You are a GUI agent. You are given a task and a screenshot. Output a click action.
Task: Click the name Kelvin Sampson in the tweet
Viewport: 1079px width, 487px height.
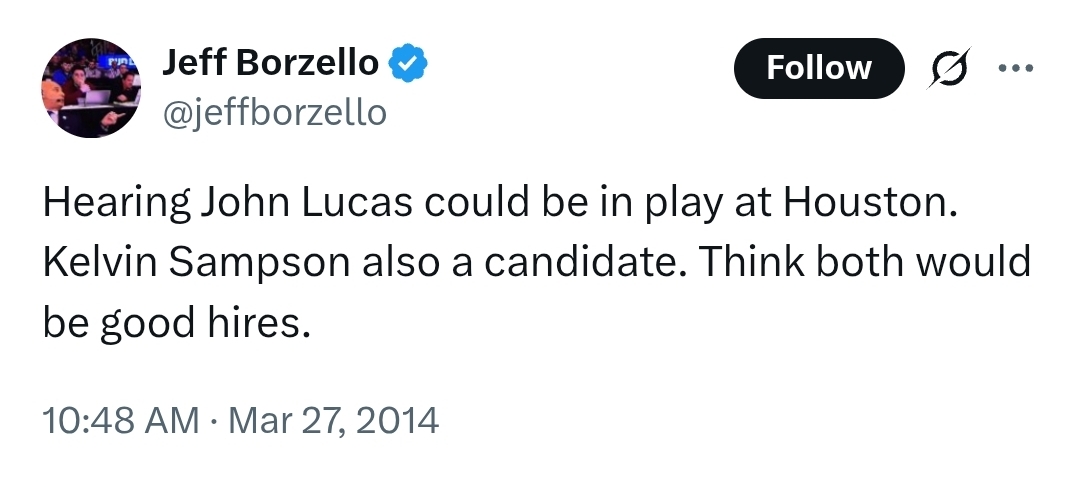point(197,262)
